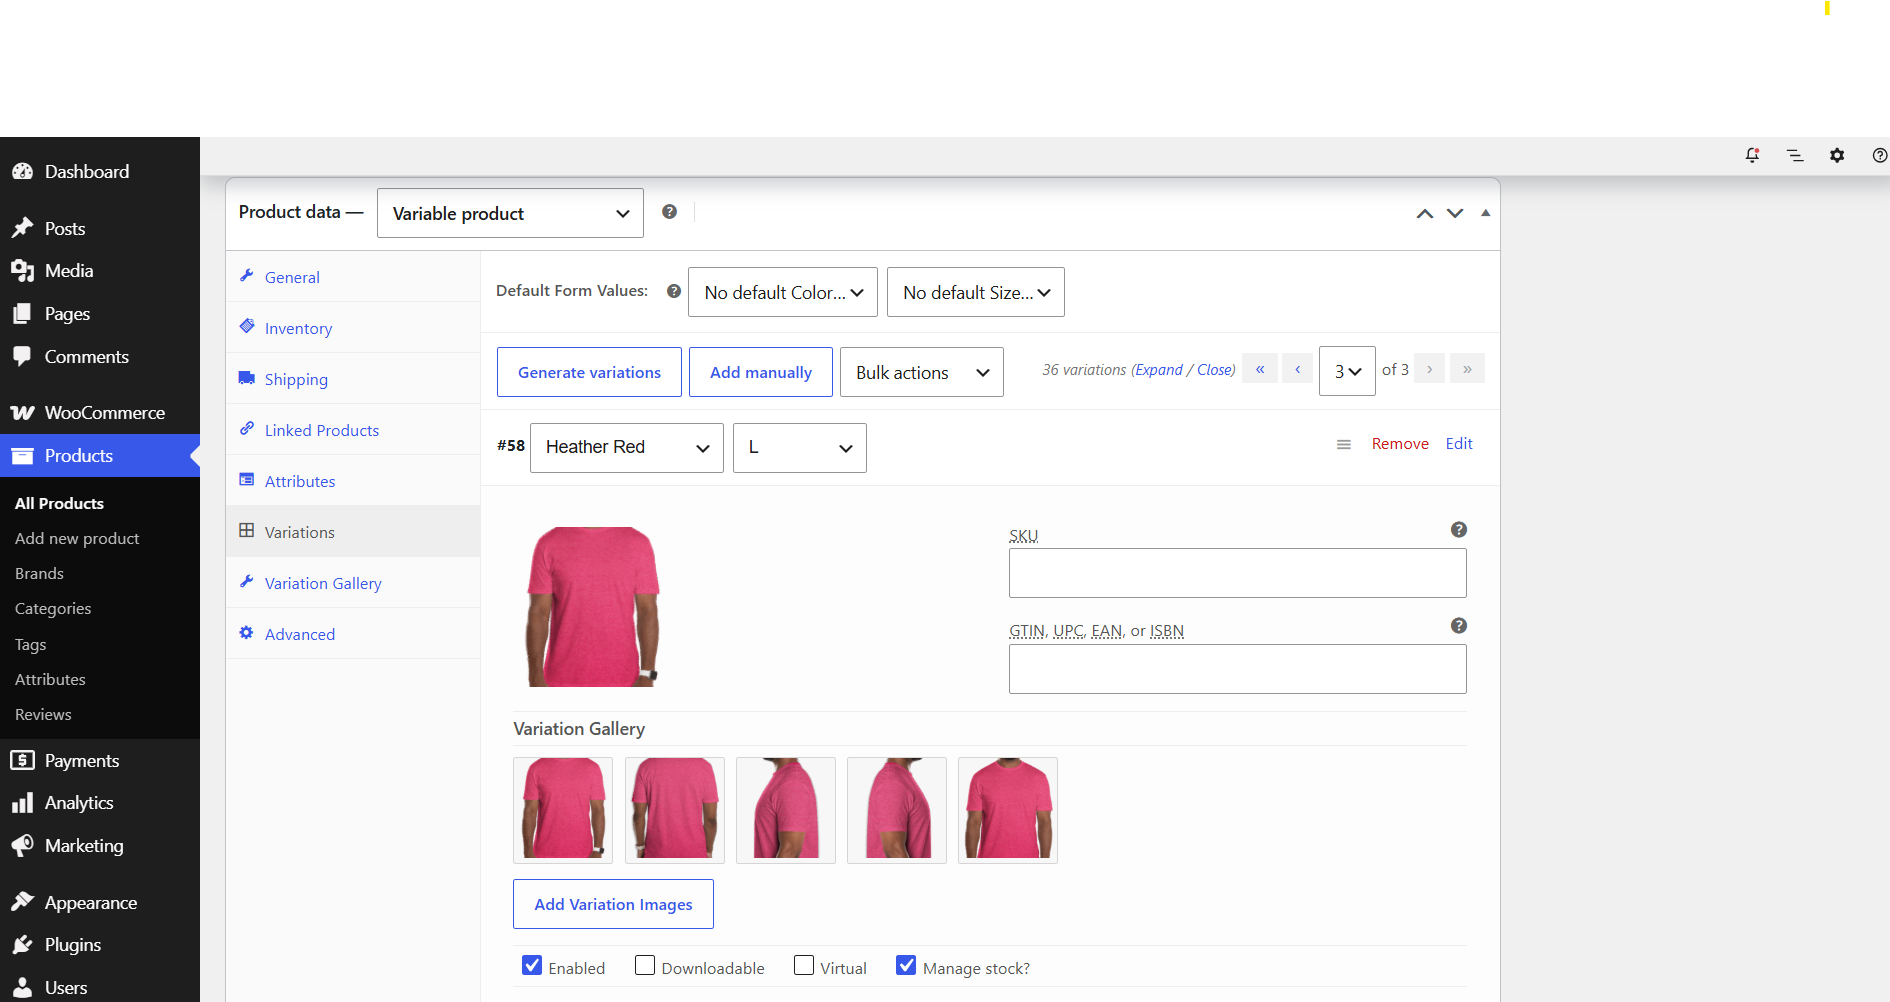The image size is (1890, 1002).
Task: Click the help question mark in top bar
Action: pos(1880,155)
